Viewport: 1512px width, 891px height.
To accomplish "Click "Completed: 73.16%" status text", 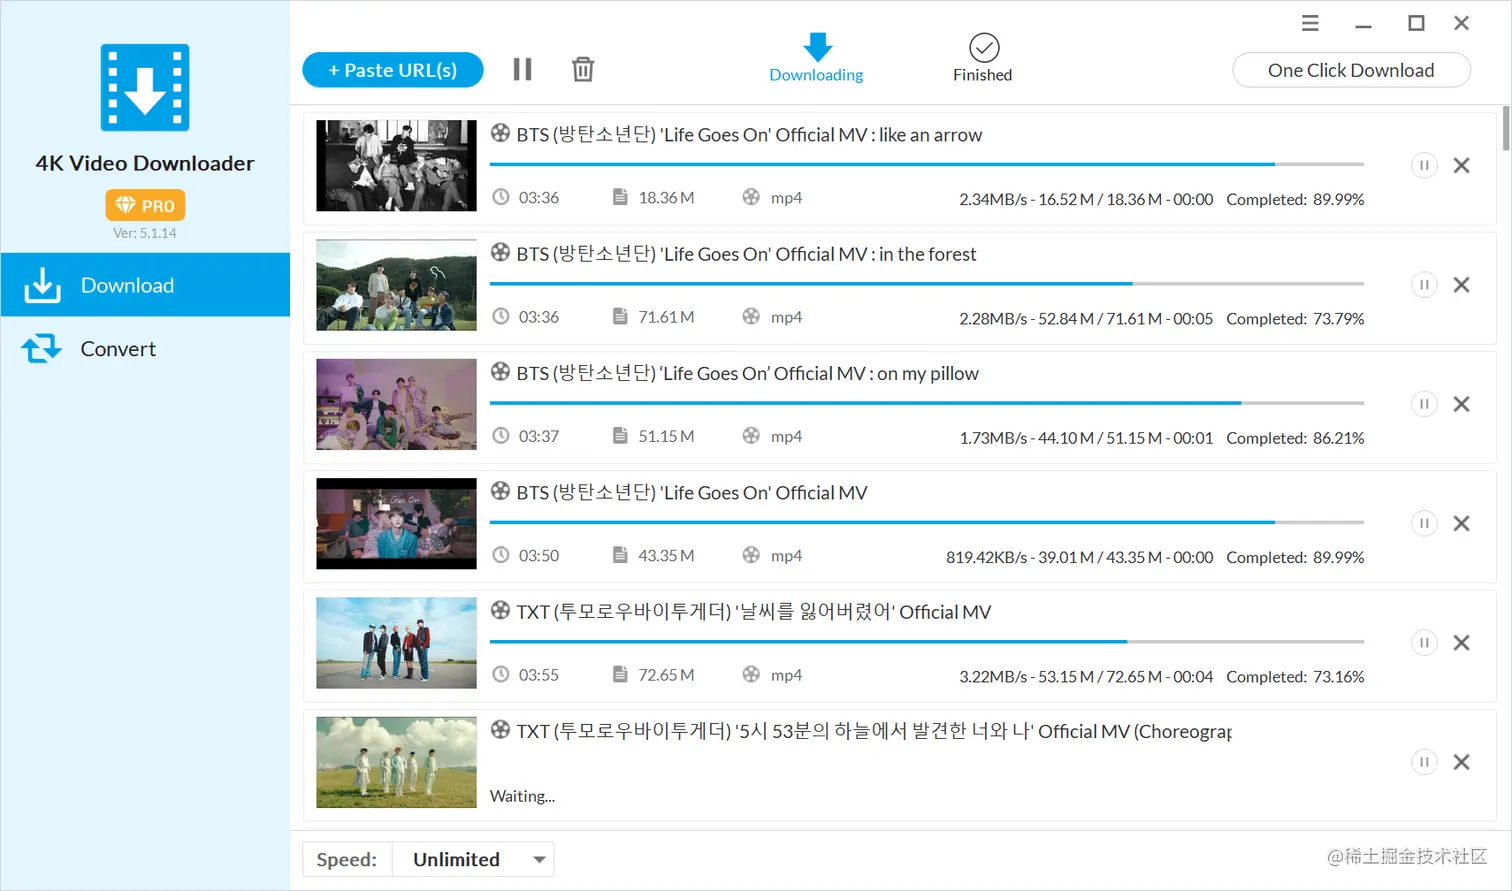I will [1295, 677].
